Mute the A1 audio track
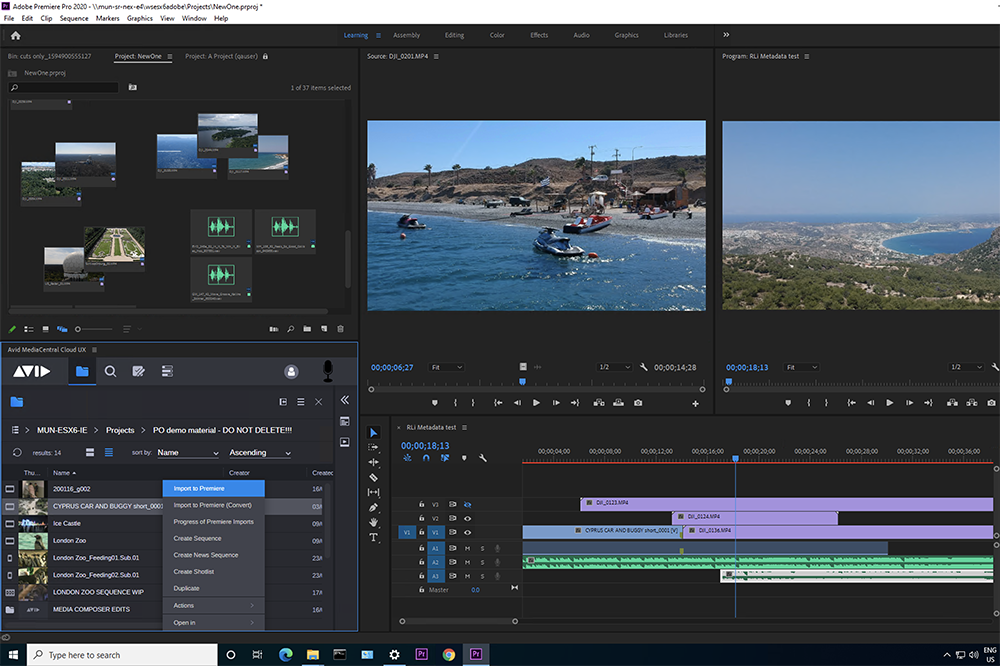This screenshot has height=666, width=1000. pos(466,547)
